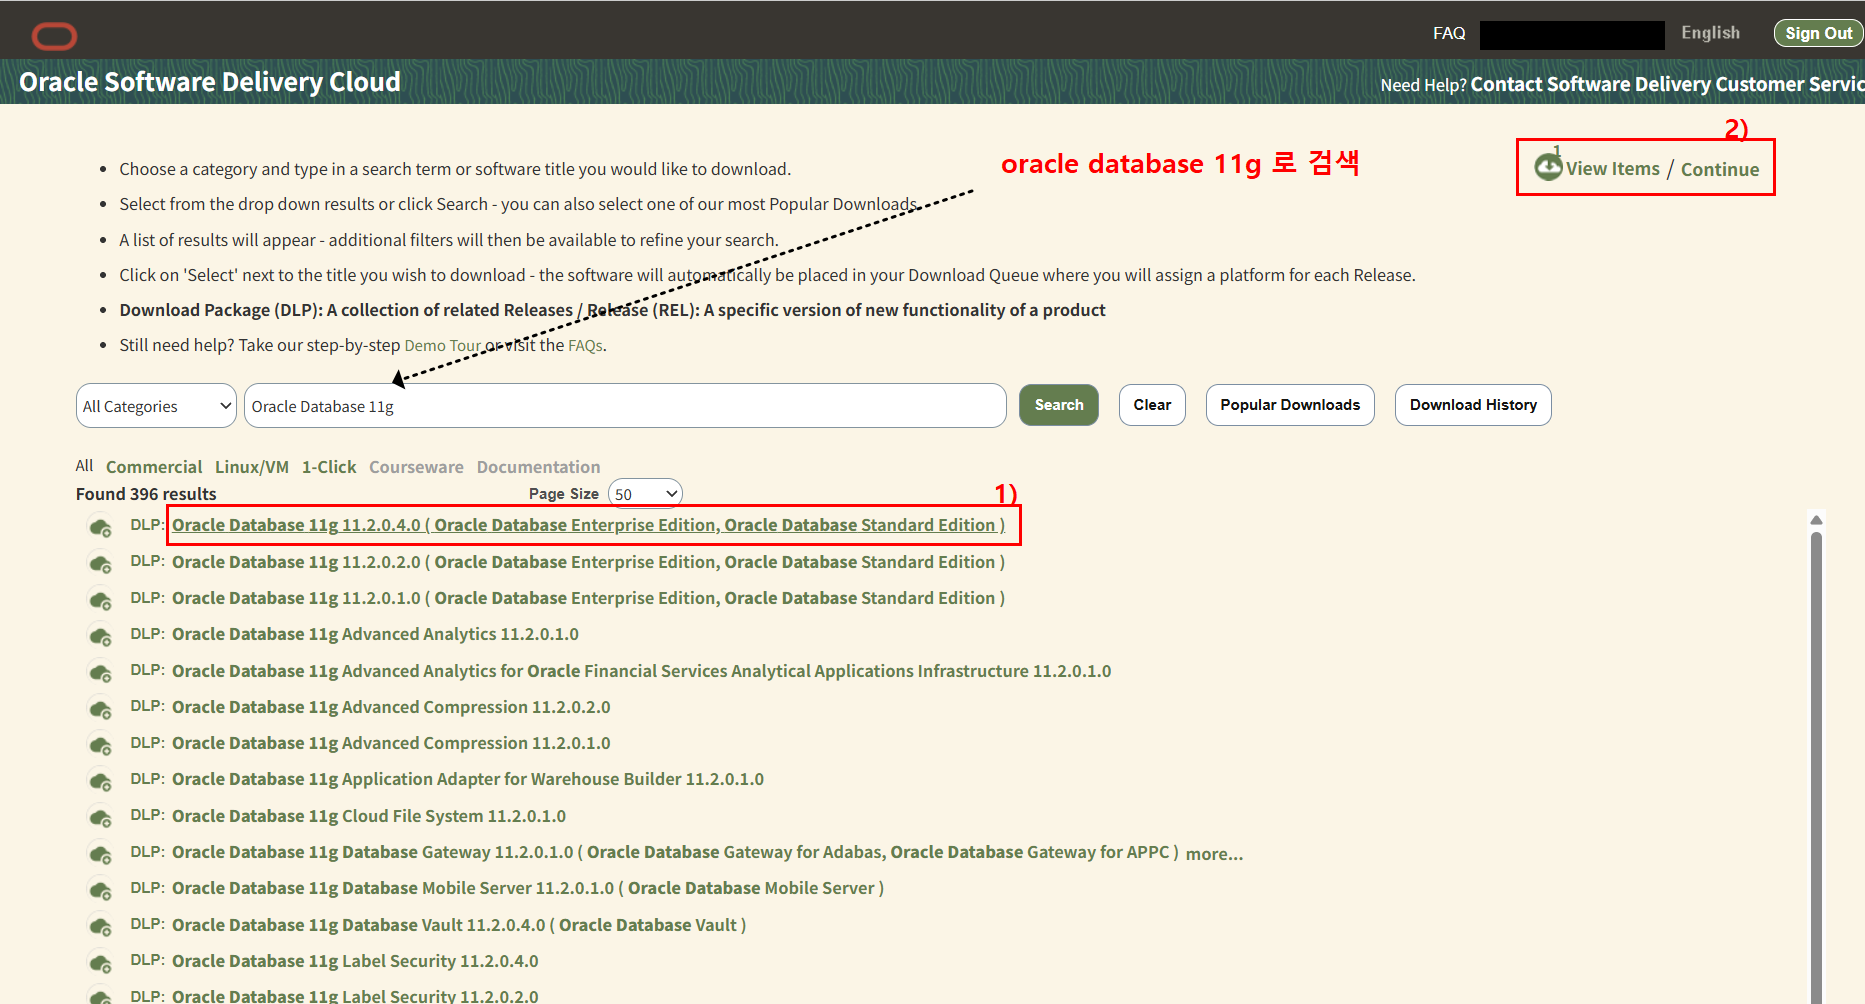1865x1004 pixels.
Task: Open Oracle Database 11g 11.2.0.1.0 Enterprise Edition link
Action: [x=588, y=598]
